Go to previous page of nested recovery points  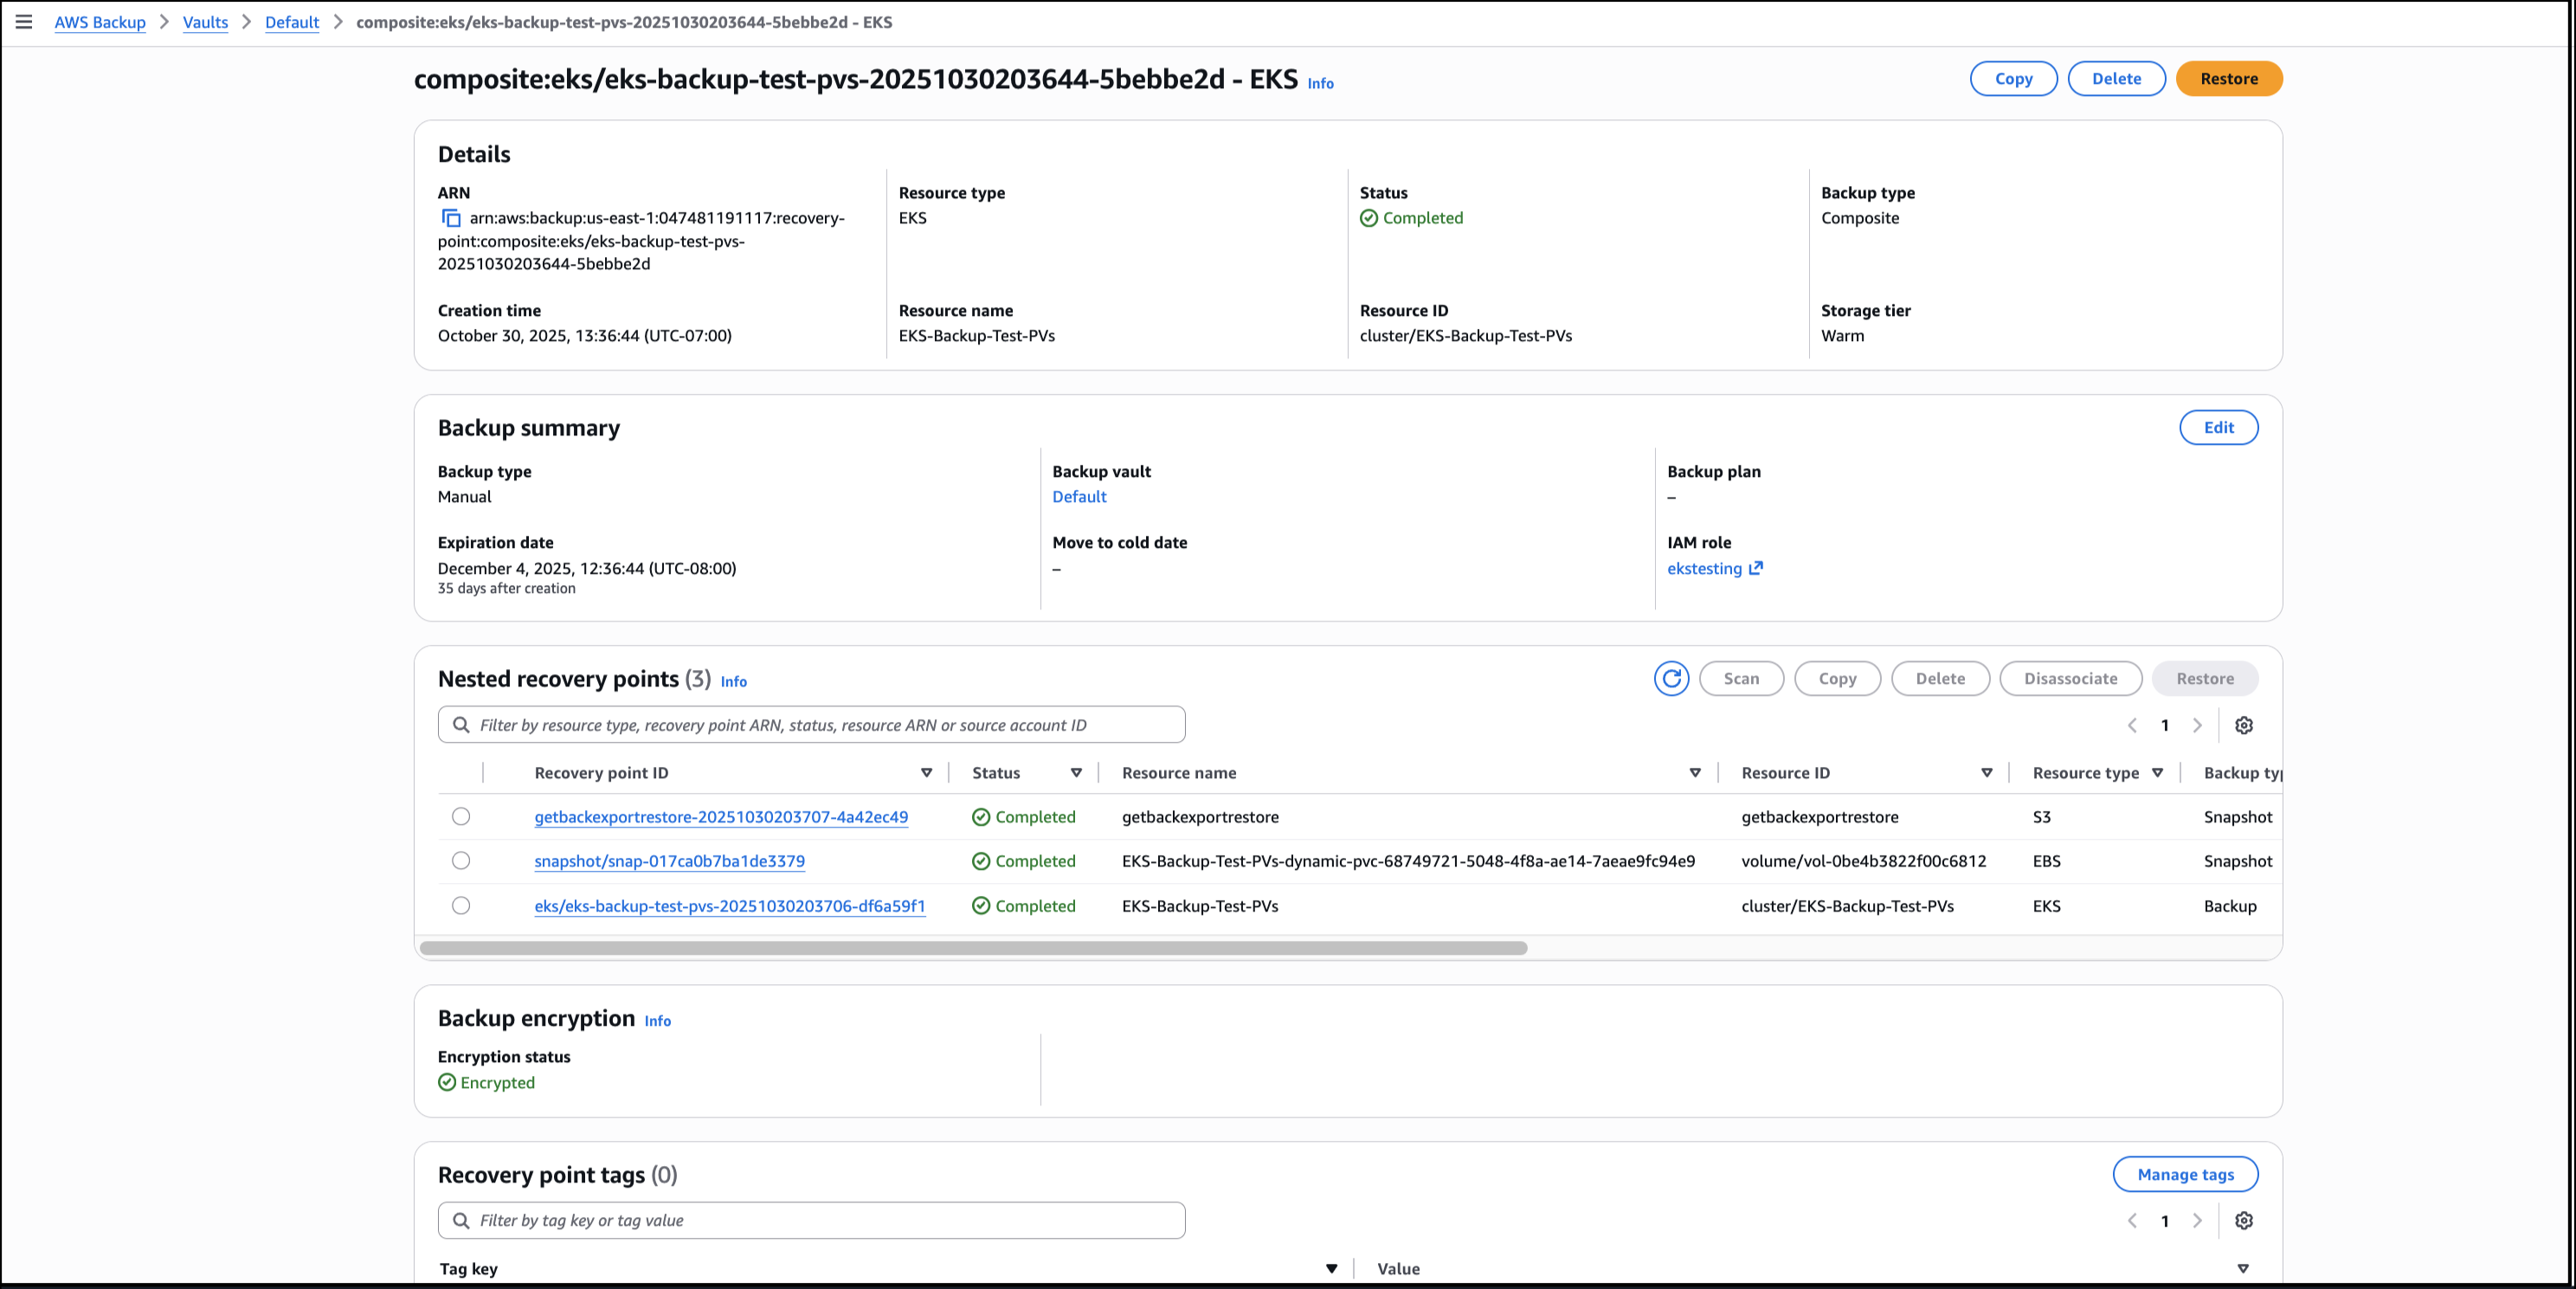[2132, 725]
